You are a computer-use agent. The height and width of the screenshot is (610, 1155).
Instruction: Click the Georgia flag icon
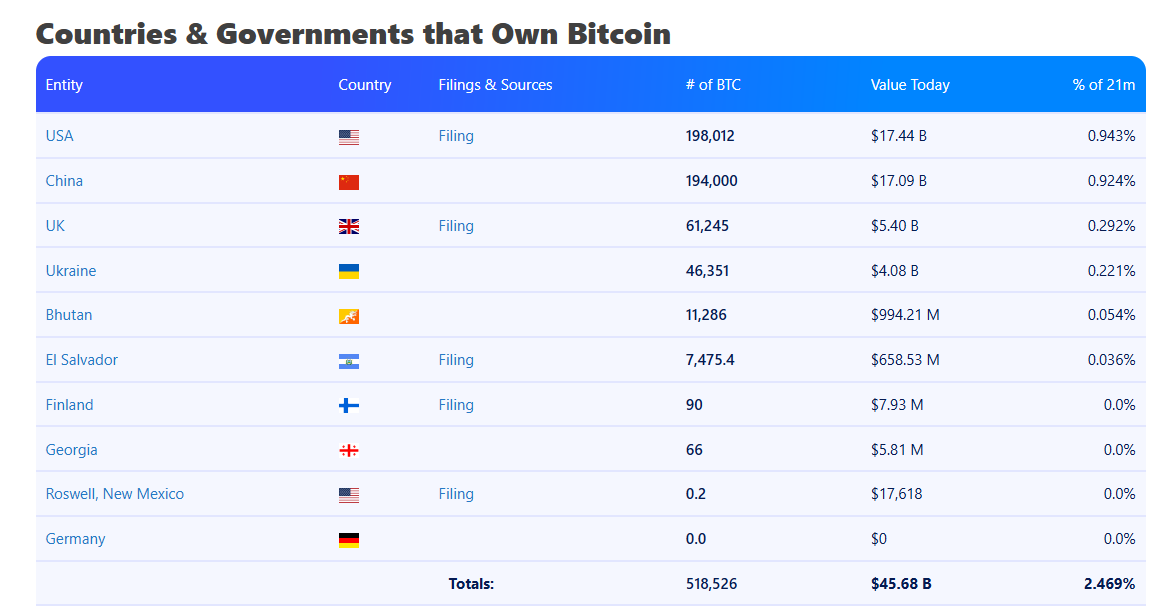[348, 450]
